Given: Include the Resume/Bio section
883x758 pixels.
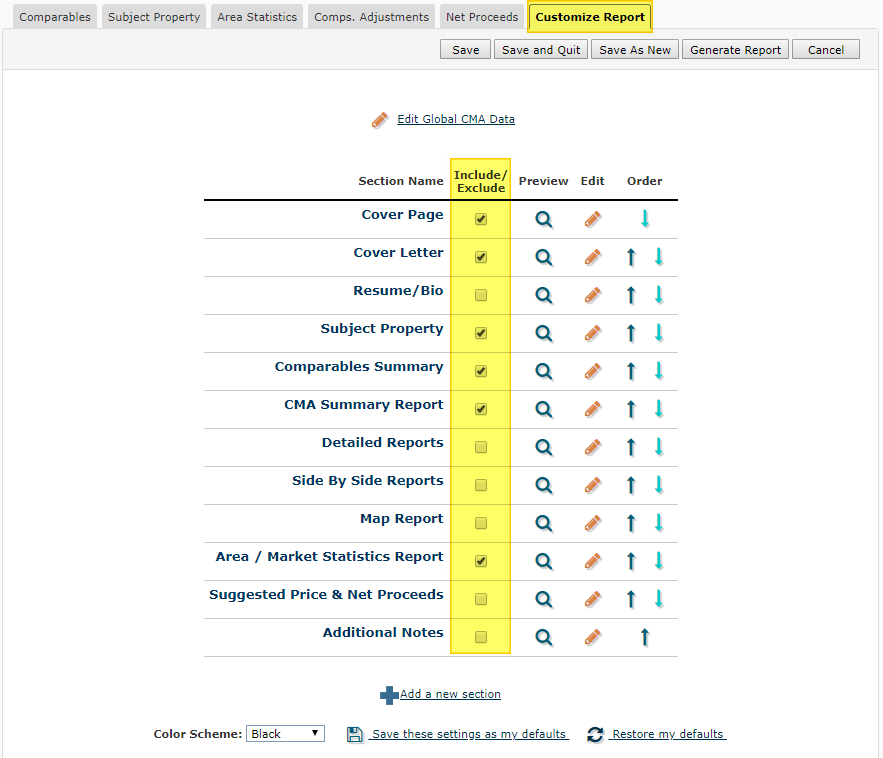Looking at the screenshot, I should coord(481,295).
